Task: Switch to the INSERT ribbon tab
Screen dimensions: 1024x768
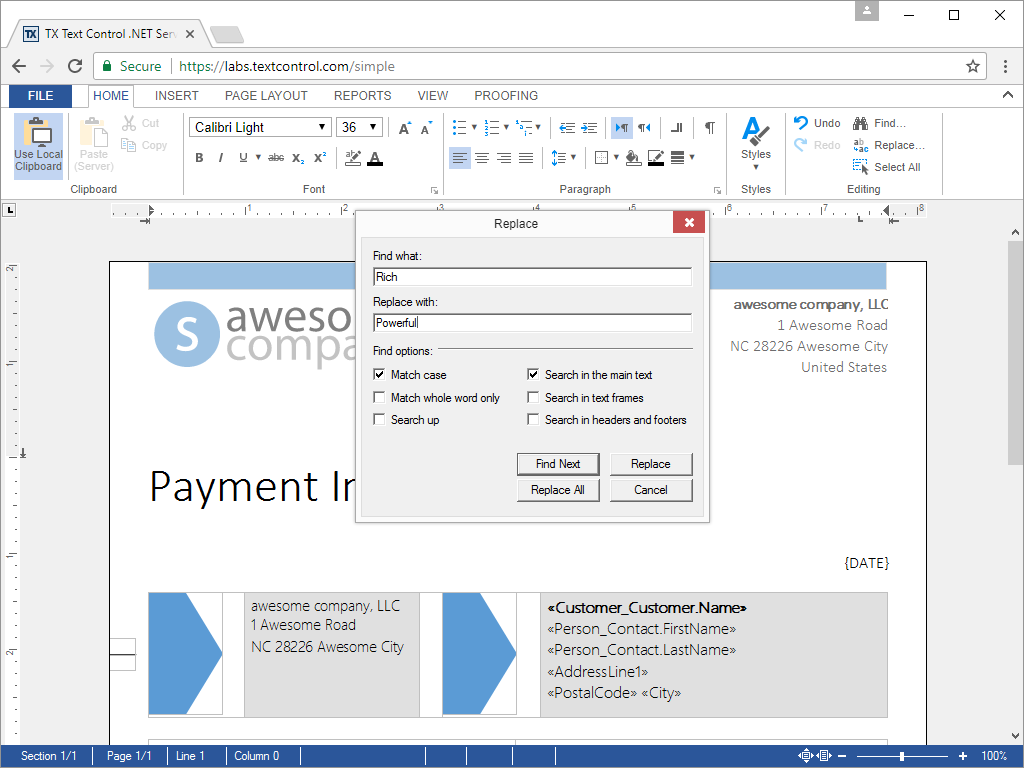Action: coord(176,96)
